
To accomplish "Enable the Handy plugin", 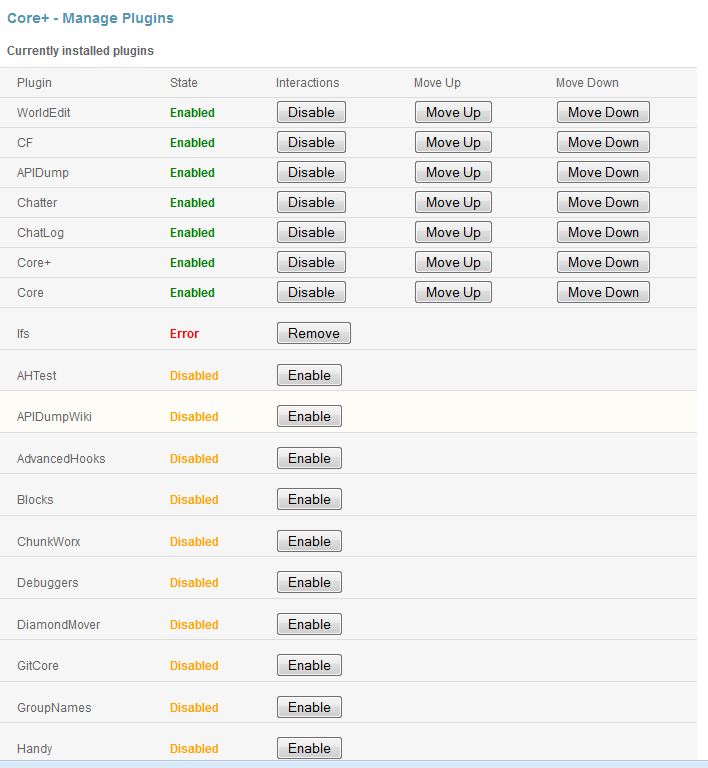I will point(309,749).
